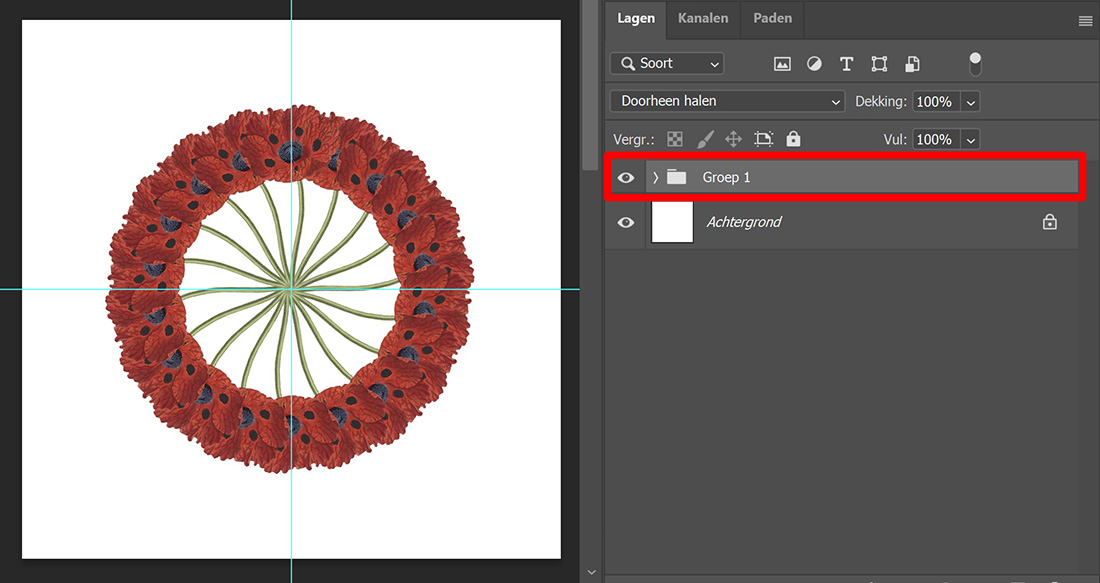1100x583 pixels.
Task: Expand the Groep 1 group contents
Action: pos(654,177)
